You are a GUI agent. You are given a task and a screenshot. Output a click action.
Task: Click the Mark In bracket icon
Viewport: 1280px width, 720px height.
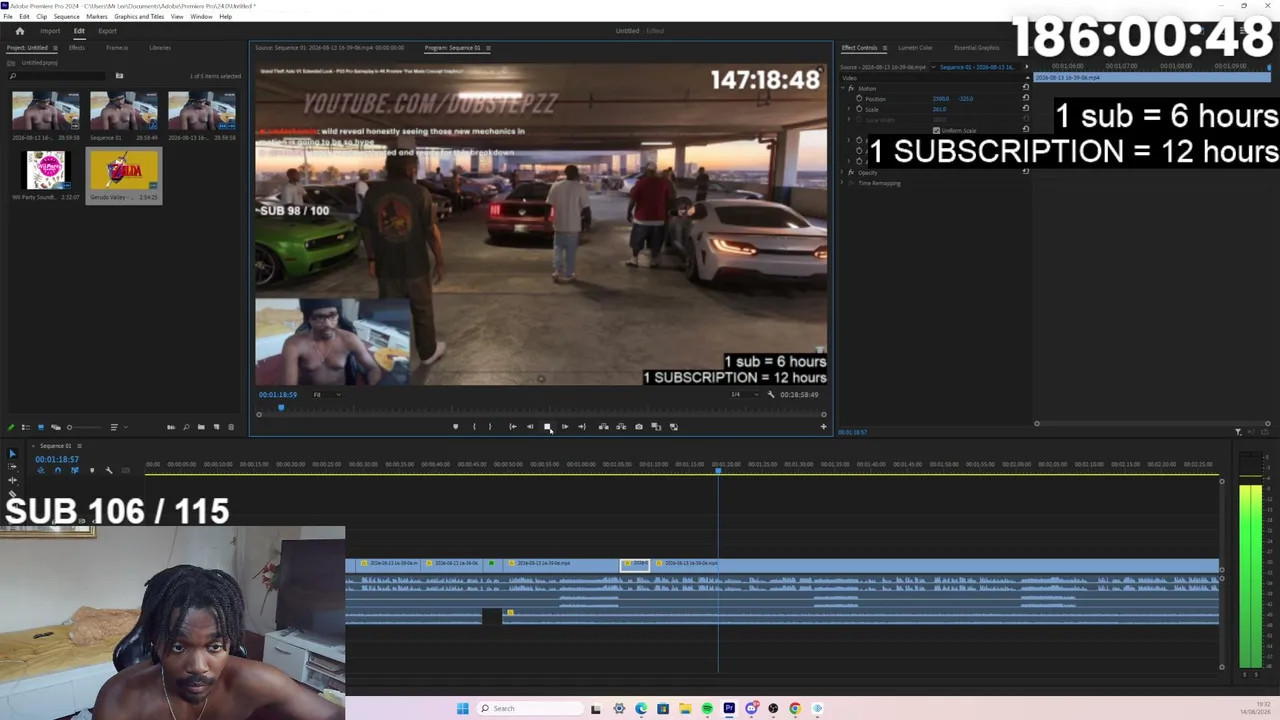pyautogui.click(x=474, y=427)
